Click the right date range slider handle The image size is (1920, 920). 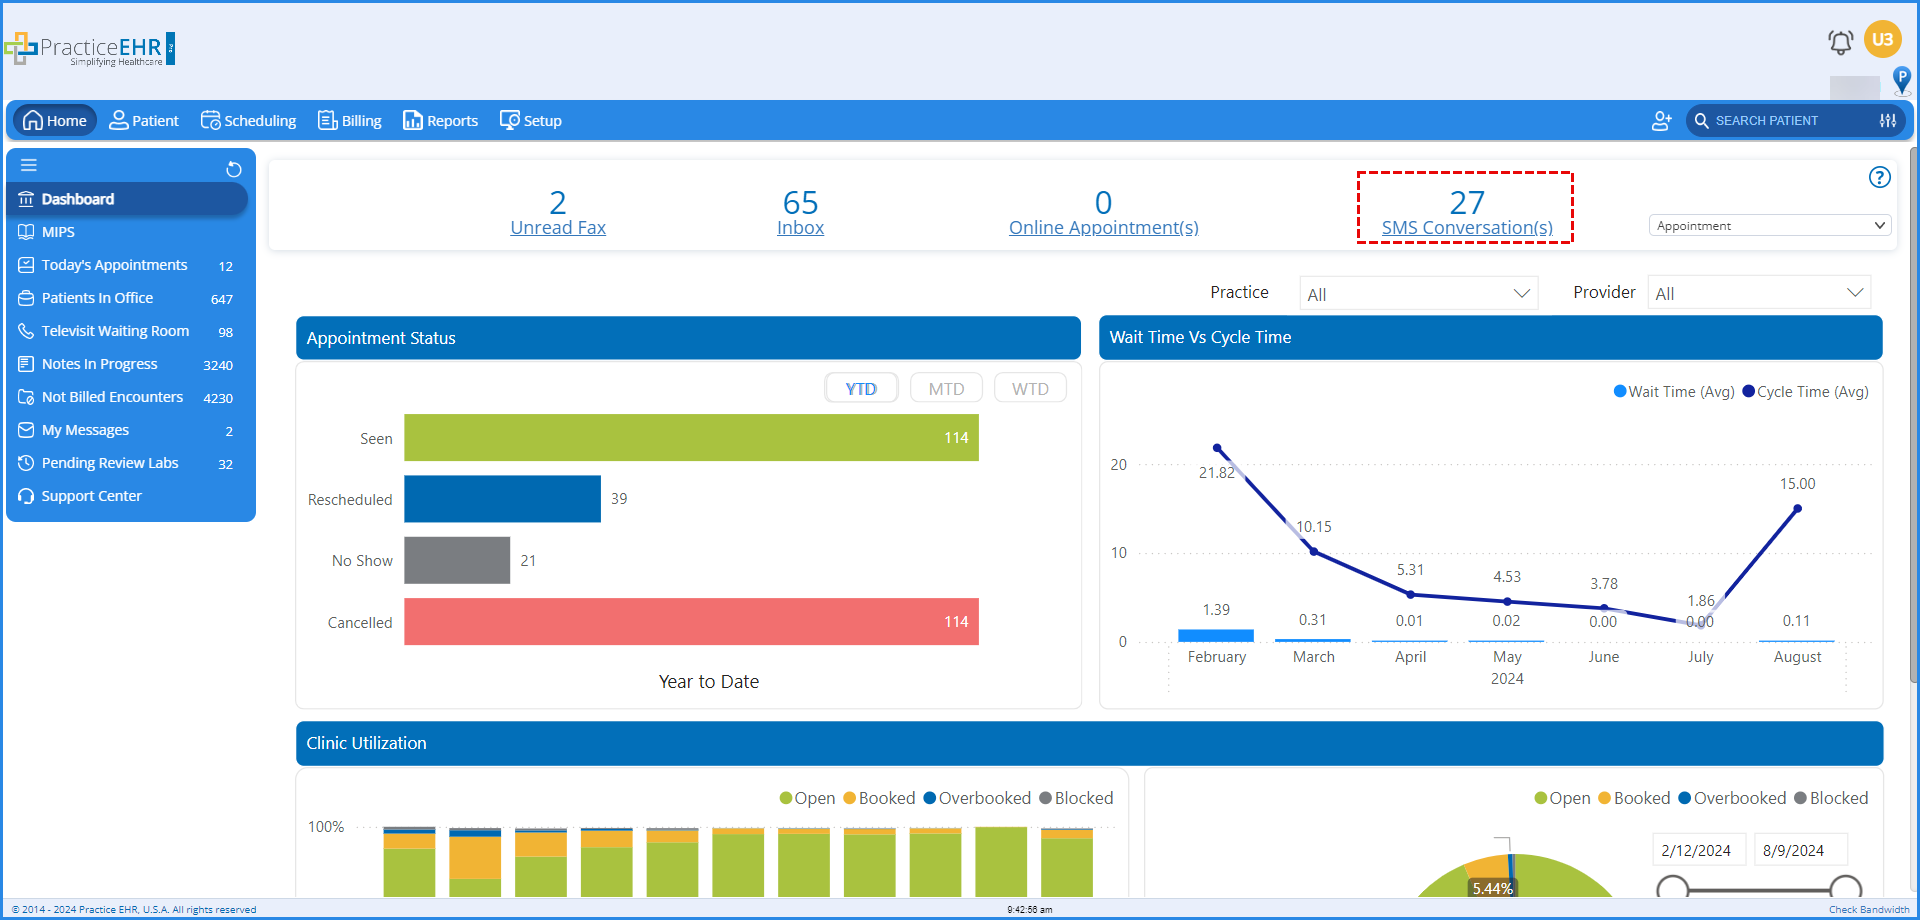click(1846, 887)
